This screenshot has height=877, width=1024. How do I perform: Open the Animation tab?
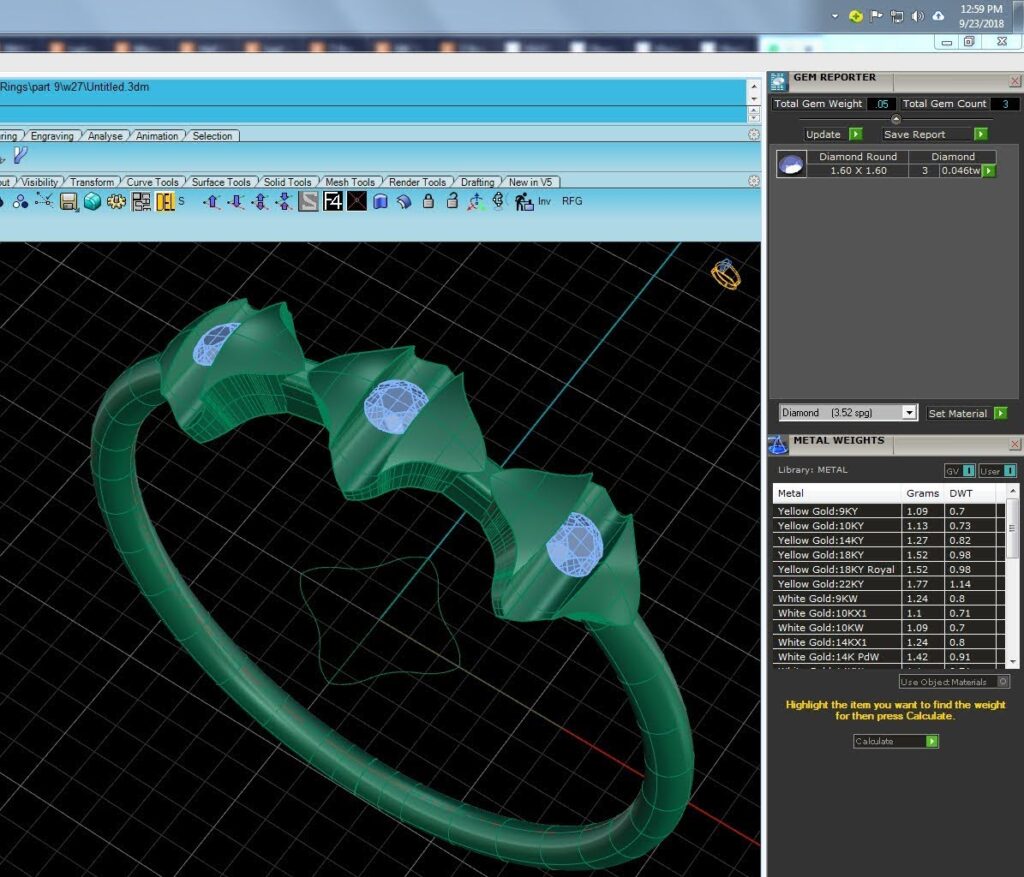(157, 136)
